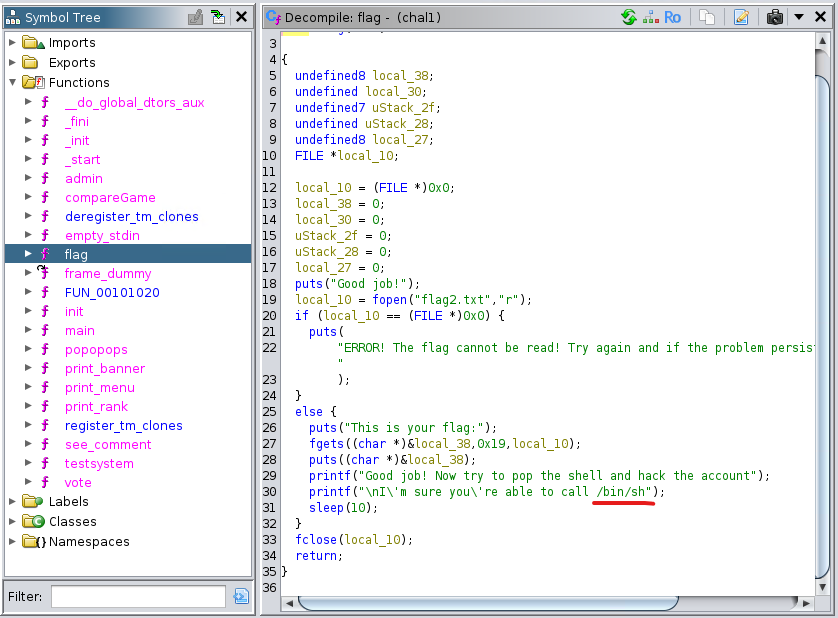Image resolution: width=838 pixels, height=618 pixels.
Task: Click the function icon beside empty_stdin
Action: click(45, 235)
